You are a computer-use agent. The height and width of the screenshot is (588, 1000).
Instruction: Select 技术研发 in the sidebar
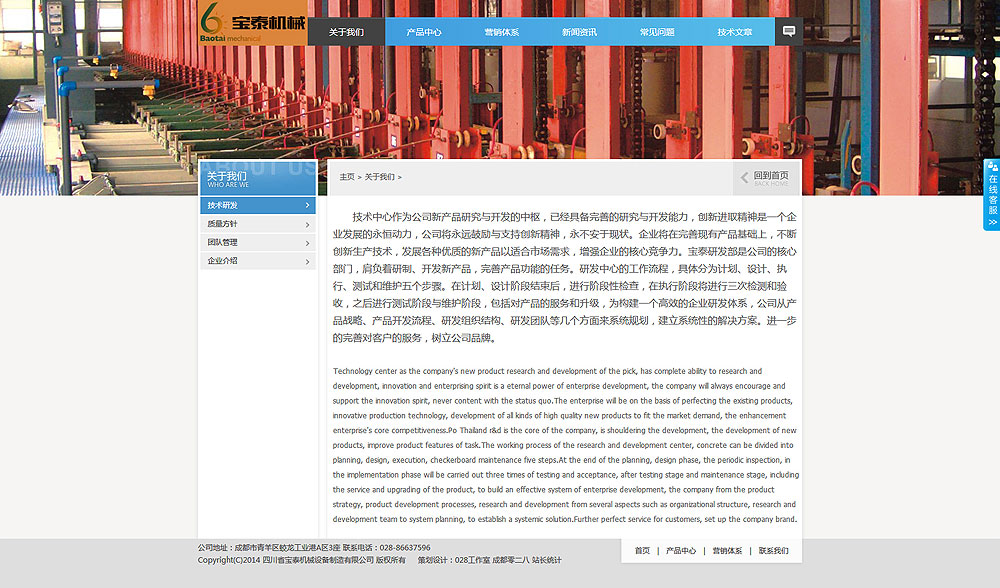pos(258,205)
